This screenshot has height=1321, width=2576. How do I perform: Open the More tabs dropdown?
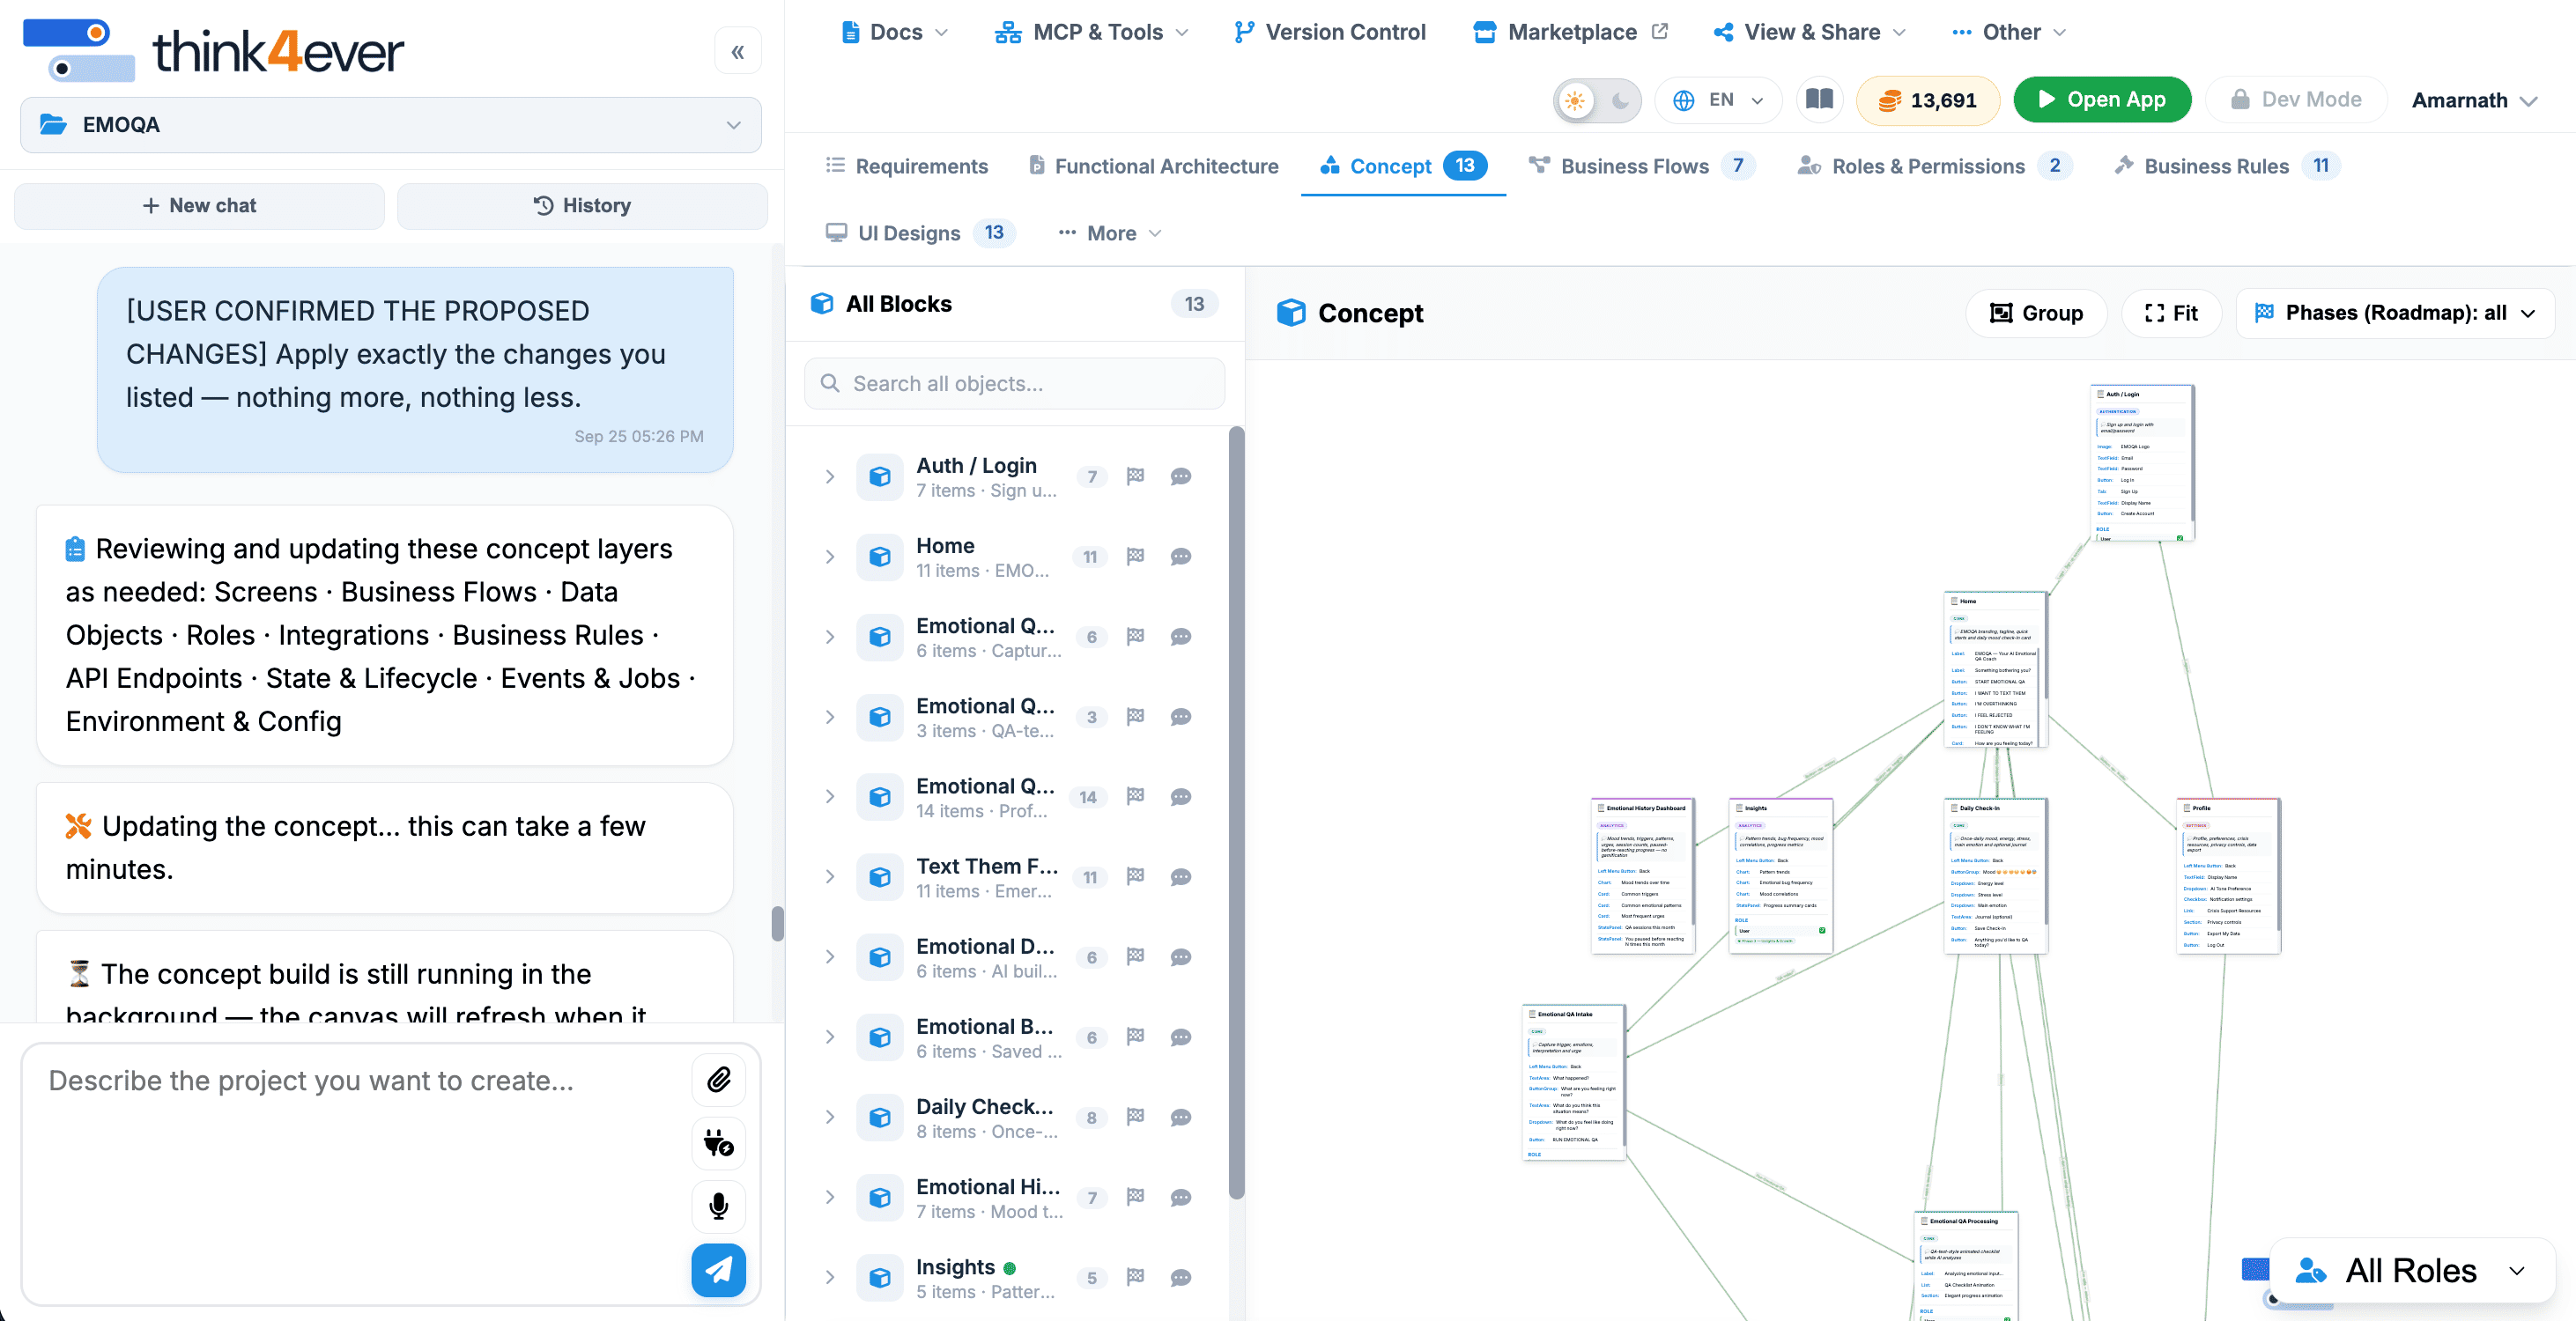point(1109,233)
